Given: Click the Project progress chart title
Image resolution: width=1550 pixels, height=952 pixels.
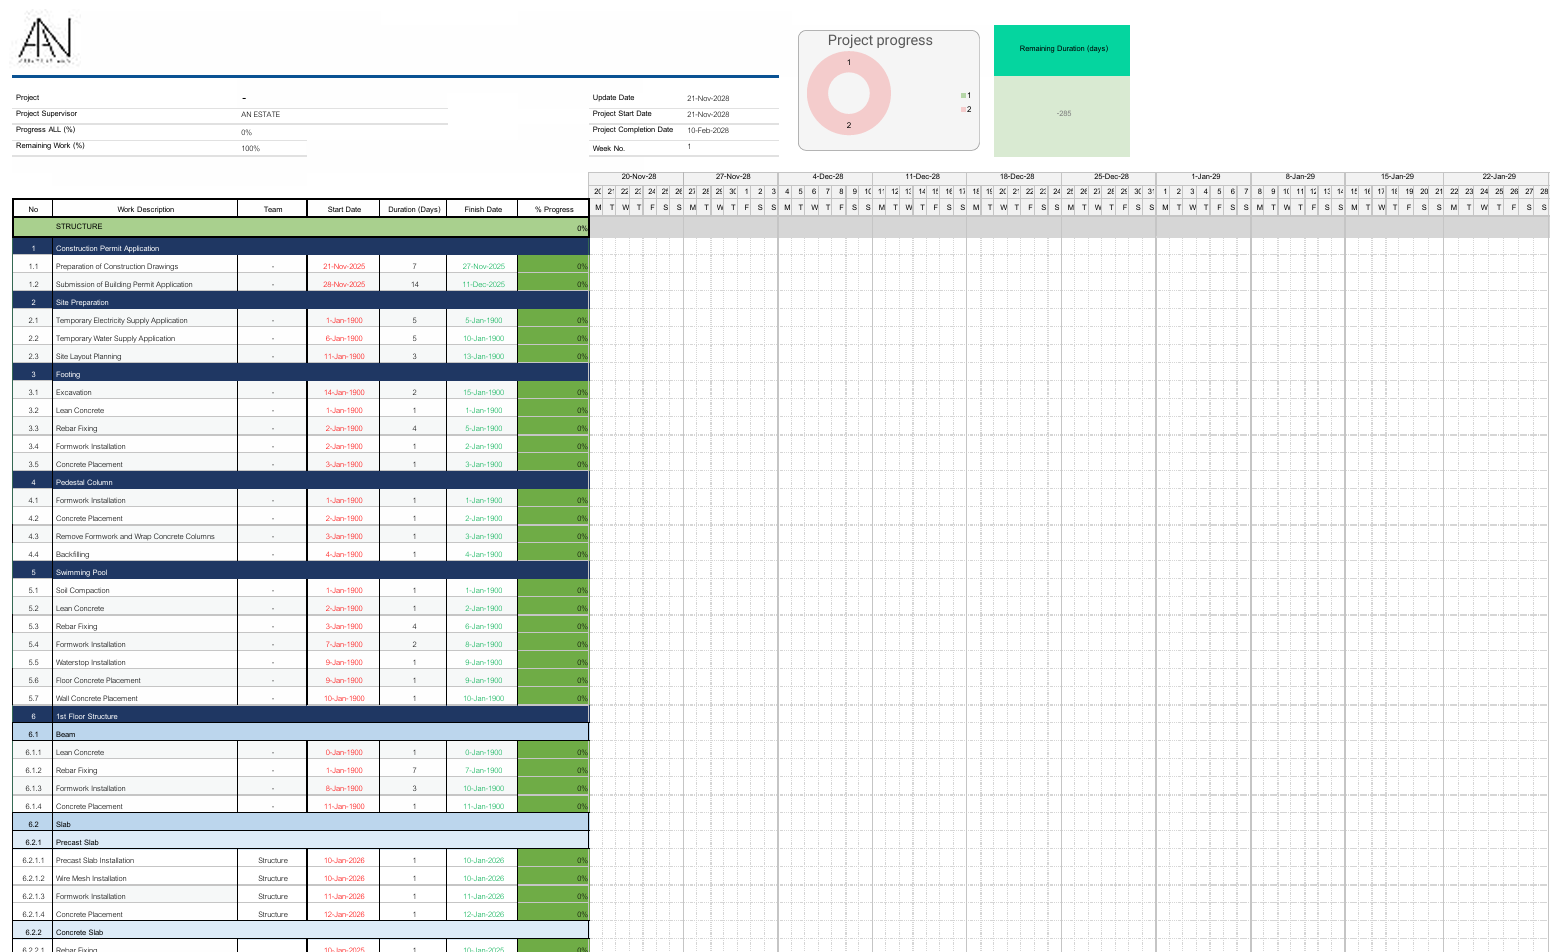Looking at the screenshot, I should pos(879,40).
